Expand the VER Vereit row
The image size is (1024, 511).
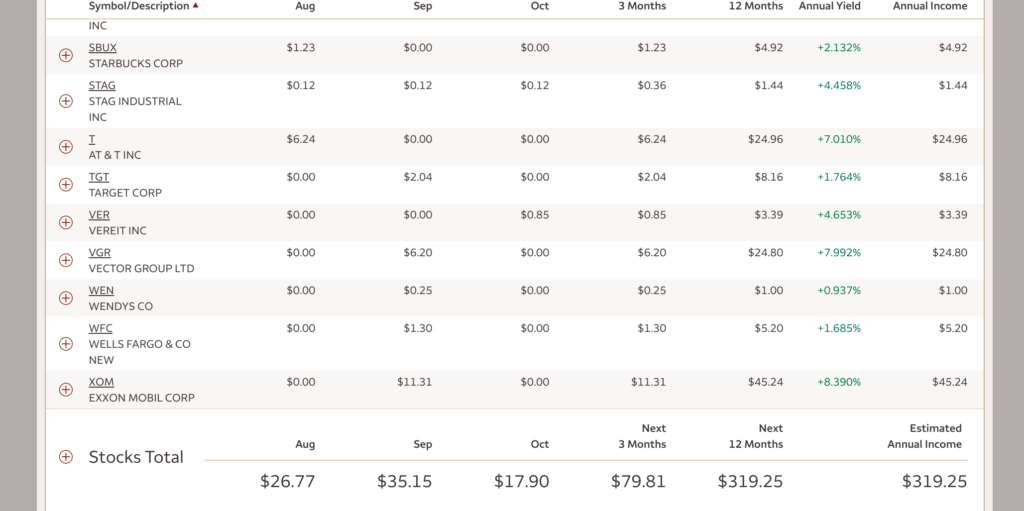click(x=66, y=223)
